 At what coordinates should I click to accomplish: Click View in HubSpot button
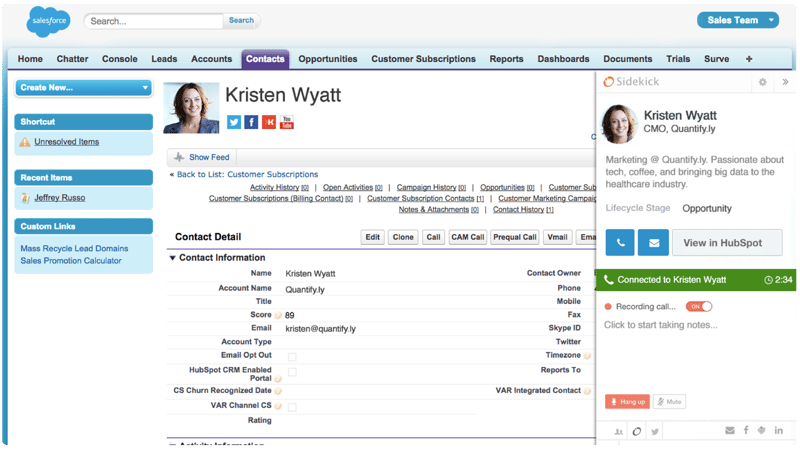pyautogui.click(x=727, y=243)
